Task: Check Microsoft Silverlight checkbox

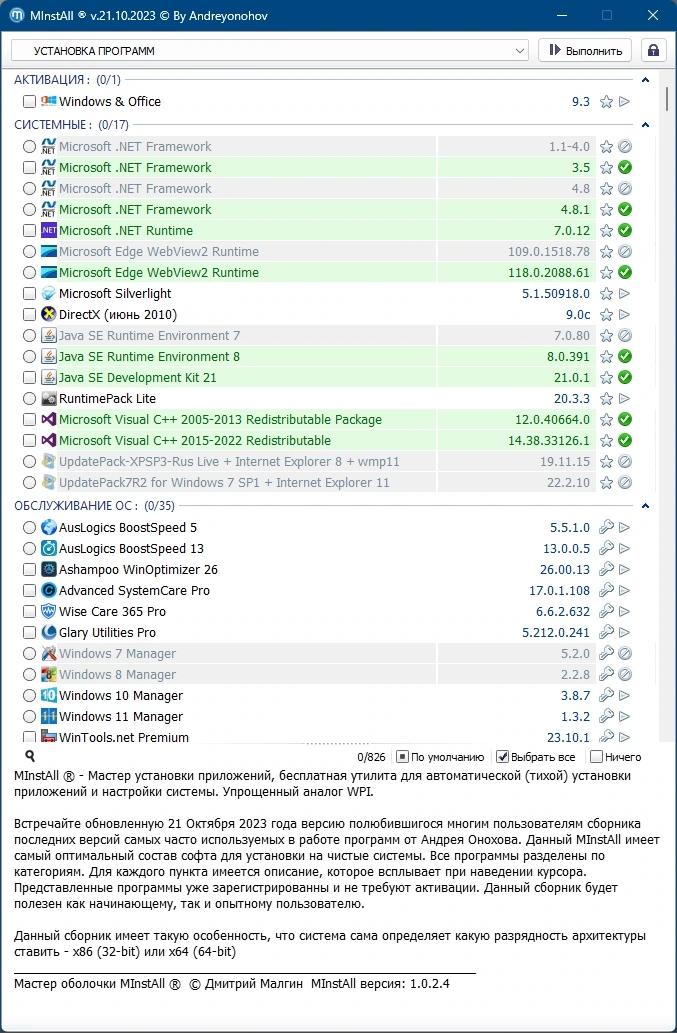Action: [x=29, y=294]
